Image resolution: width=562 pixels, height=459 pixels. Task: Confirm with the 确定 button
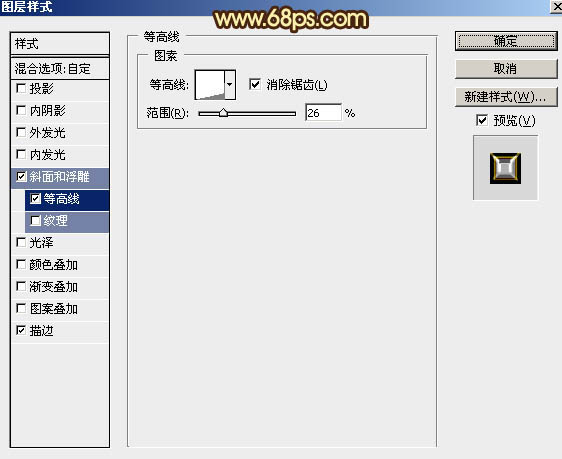pos(506,41)
